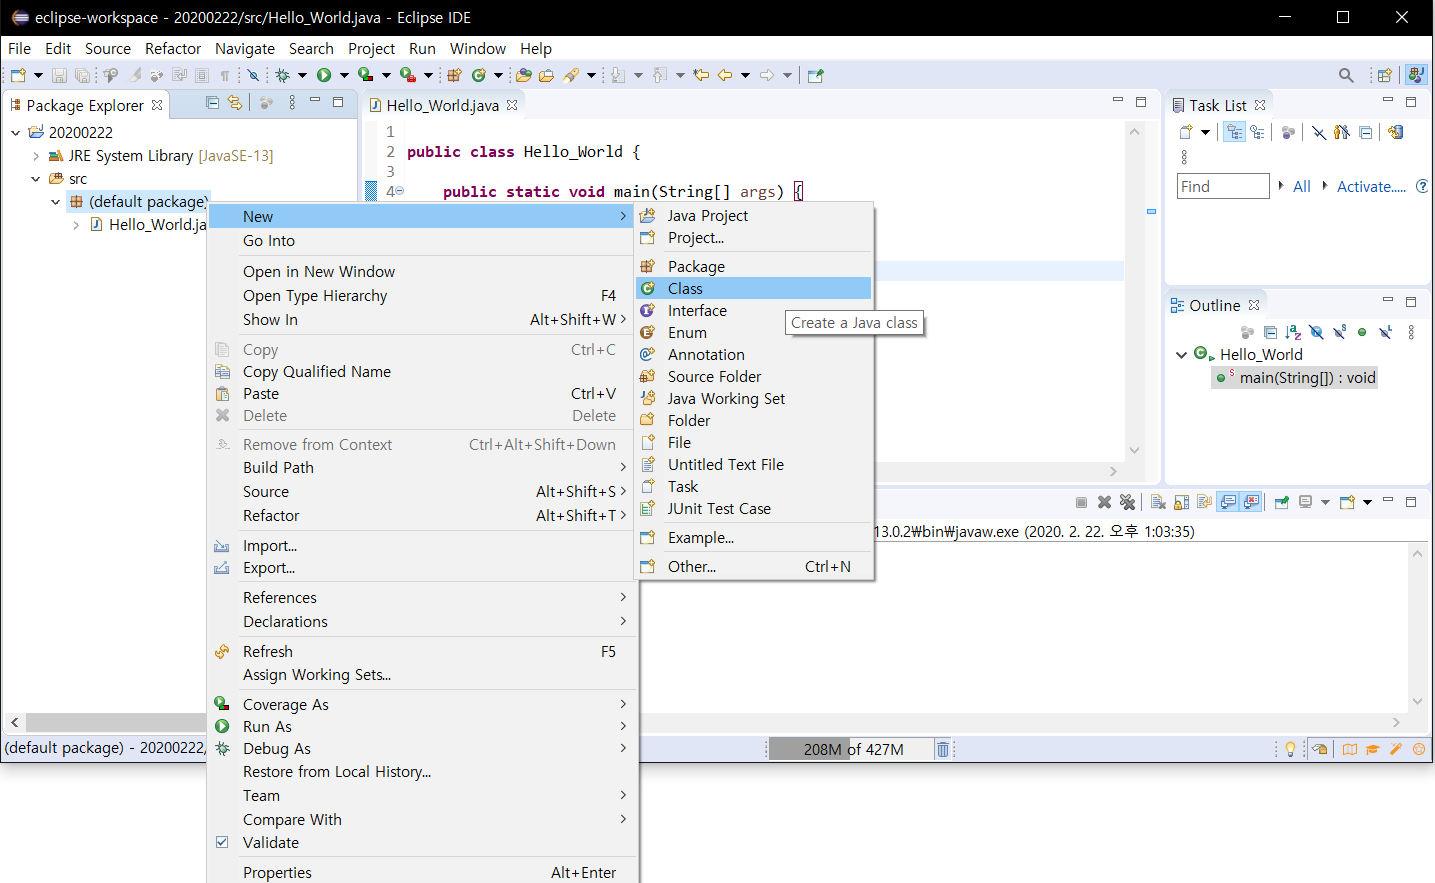Click the New wizard icon in main toolbar
Viewport: 1435px width, 883px height.
[18, 75]
